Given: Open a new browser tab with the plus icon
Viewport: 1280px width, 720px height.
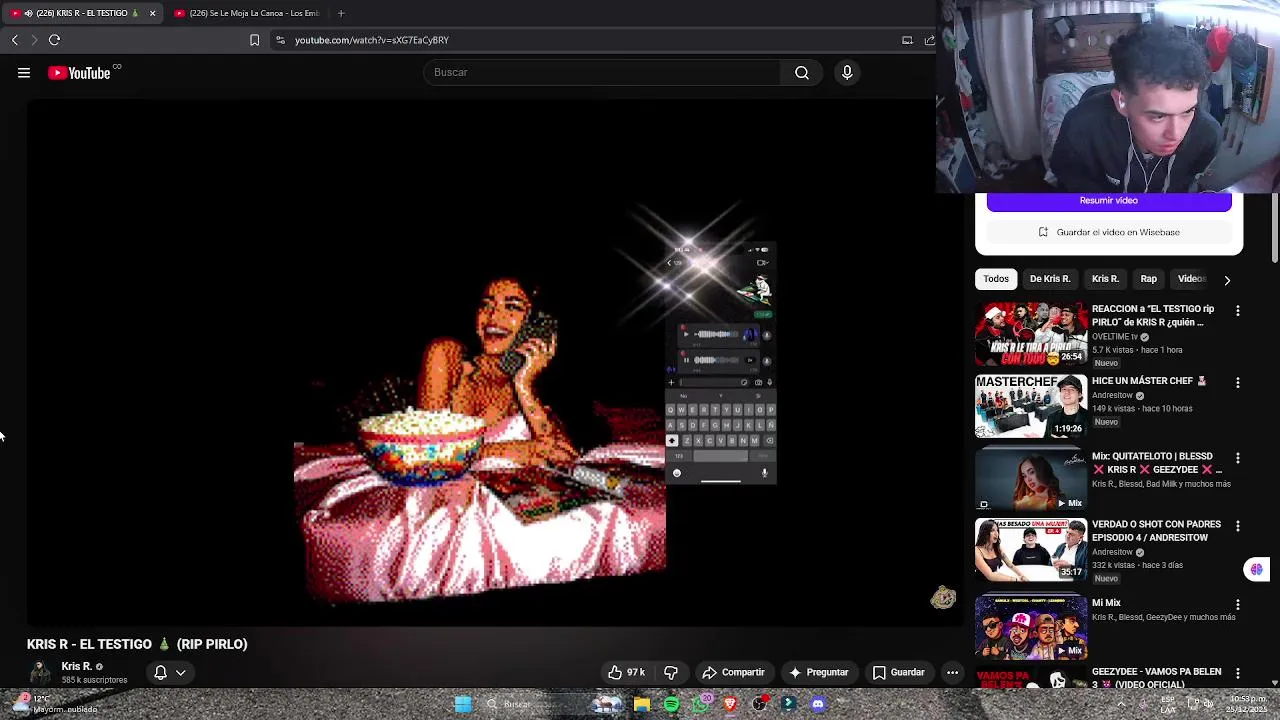Looking at the screenshot, I should click(x=341, y=13).
